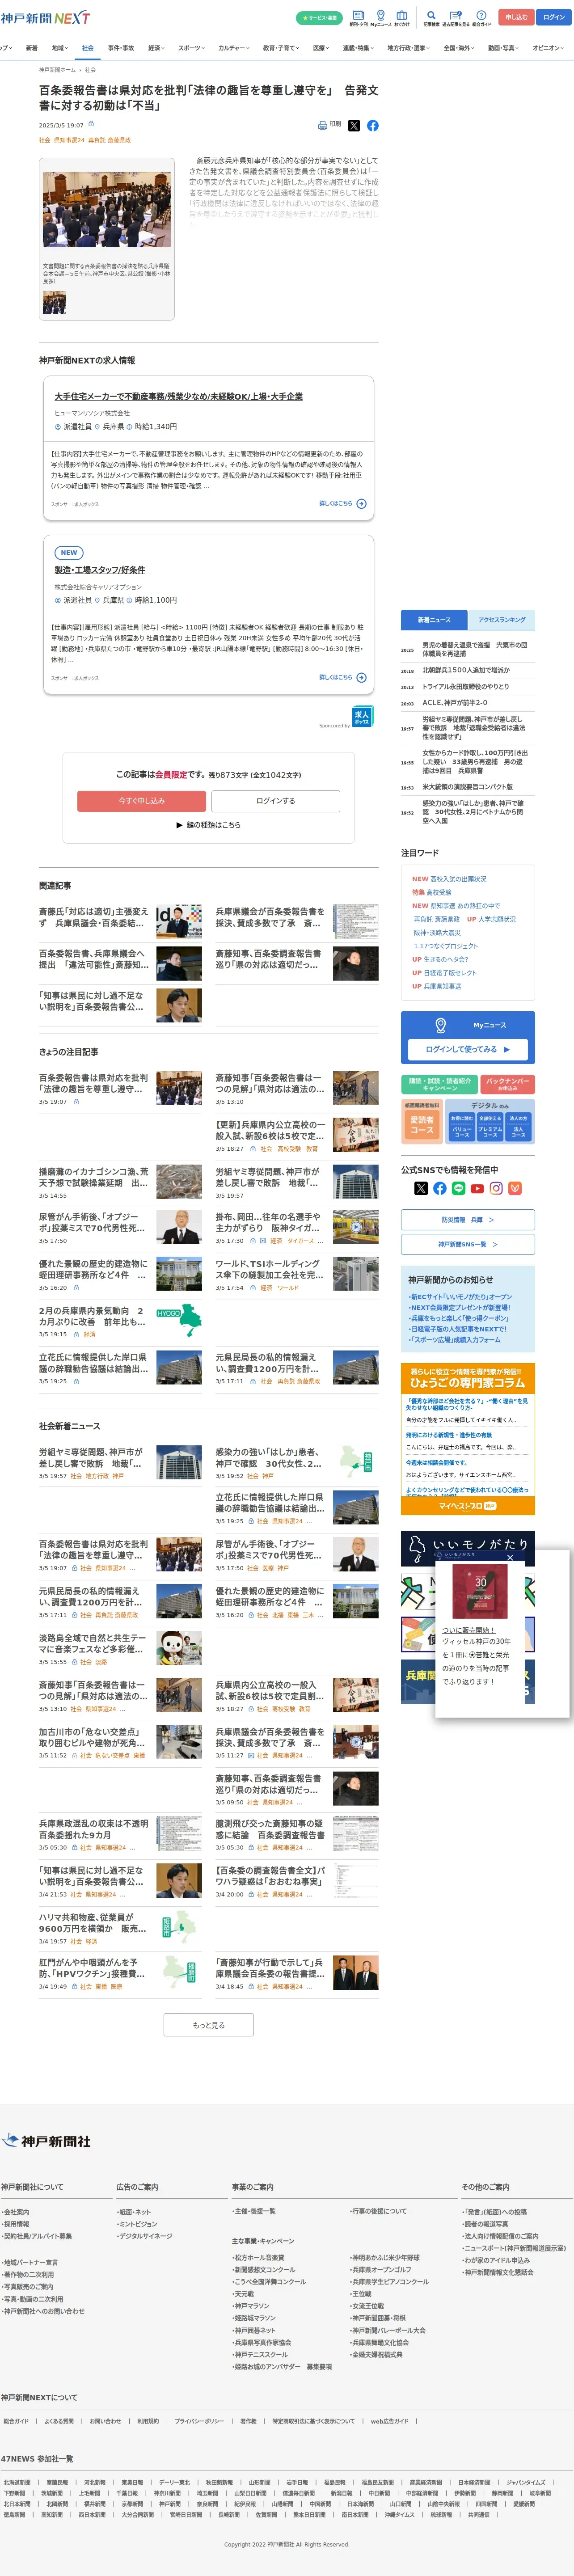
Task: Click arrow icon on 大手住宅メーカー job card
Action: coord(361,504)
